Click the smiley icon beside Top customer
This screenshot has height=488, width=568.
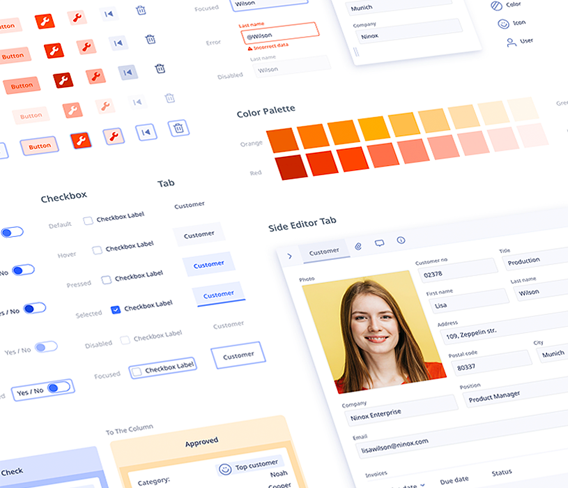(x=225, y=470)
